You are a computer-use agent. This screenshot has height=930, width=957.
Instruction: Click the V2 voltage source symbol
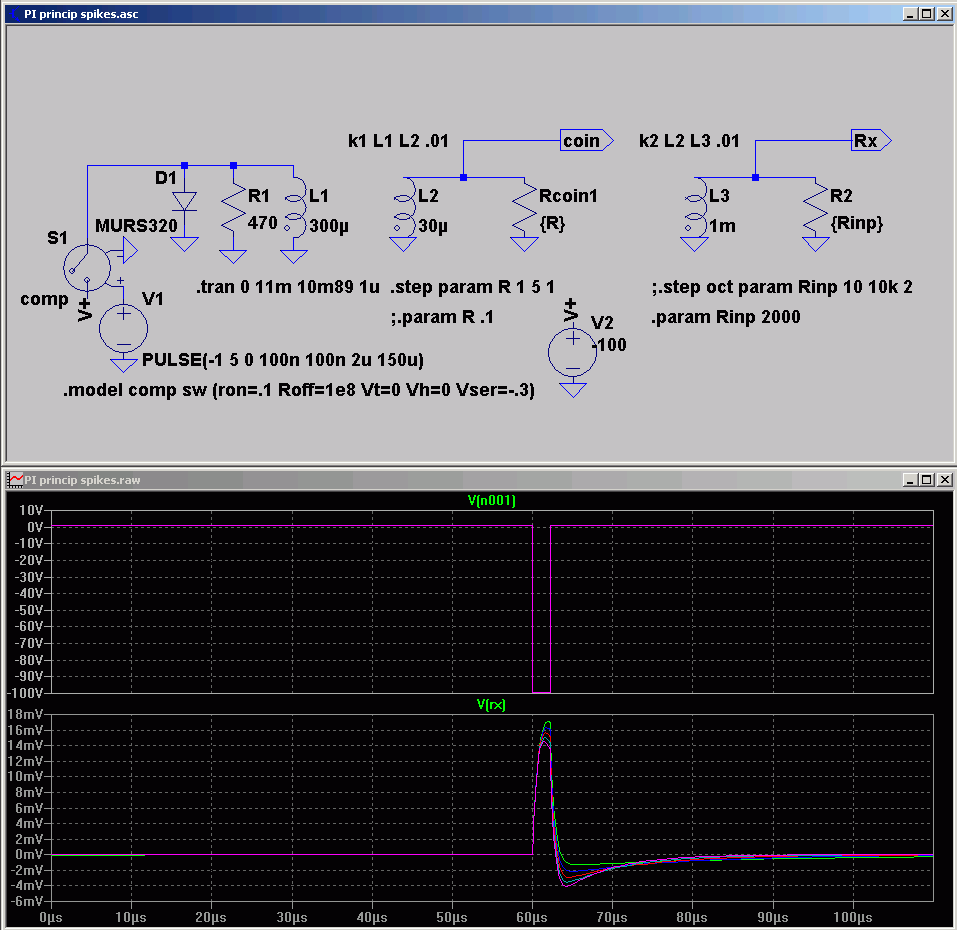(x=572, y=352)
